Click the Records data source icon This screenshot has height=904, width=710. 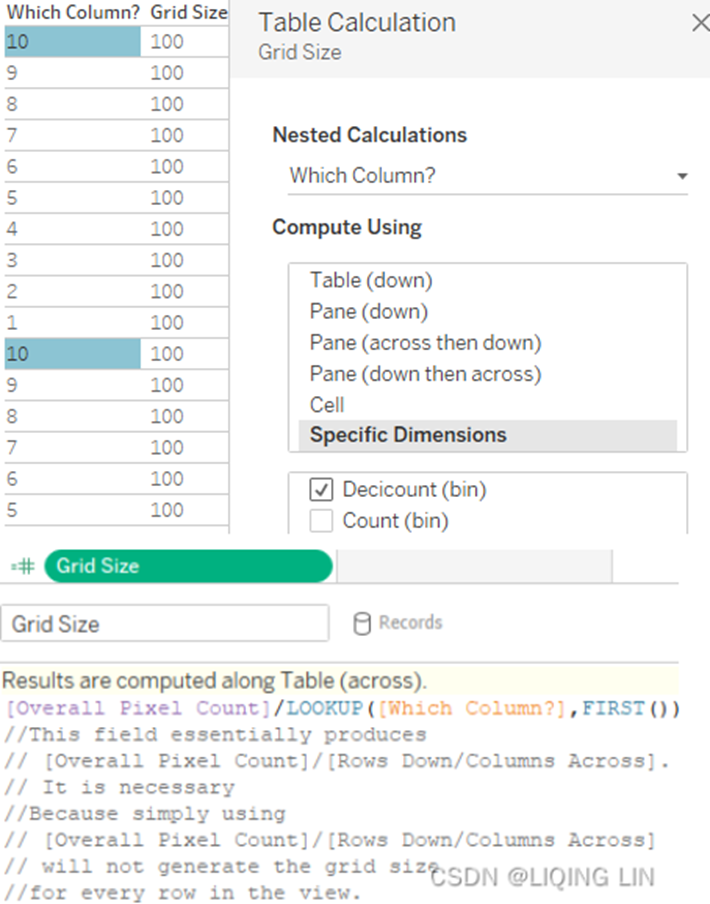click(361, 623)
